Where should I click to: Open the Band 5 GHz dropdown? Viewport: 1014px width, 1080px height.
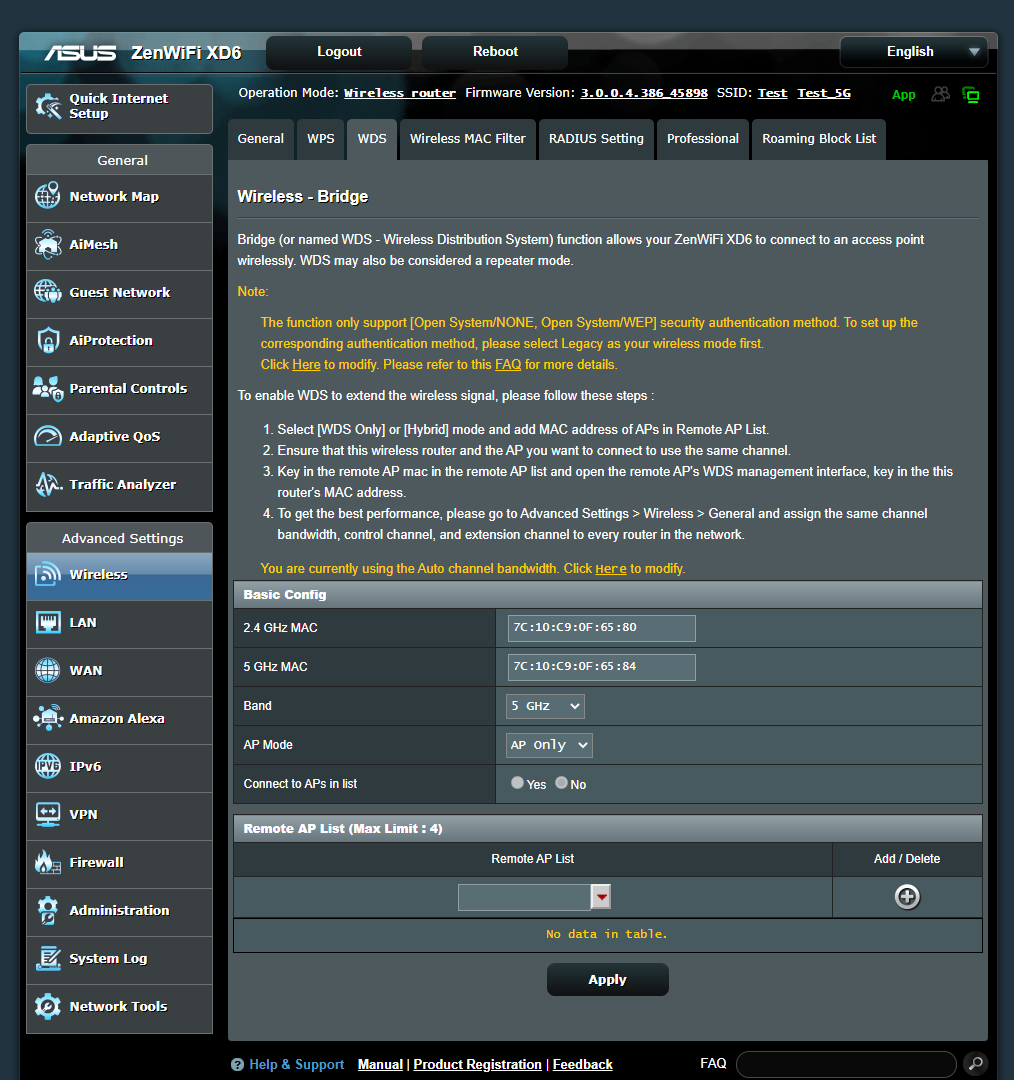click(x=545, y=706)
